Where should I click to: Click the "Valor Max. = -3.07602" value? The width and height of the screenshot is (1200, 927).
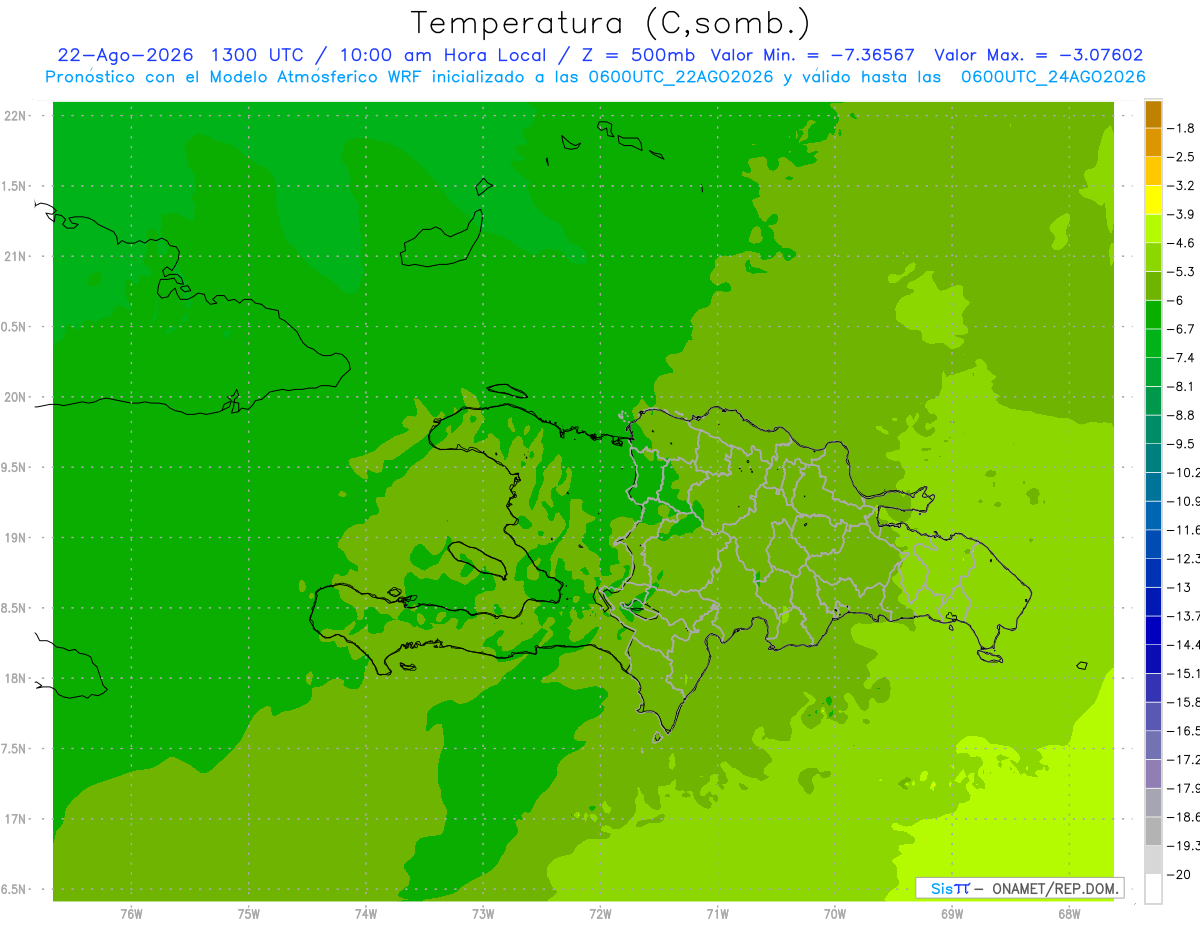(1038, 55)
